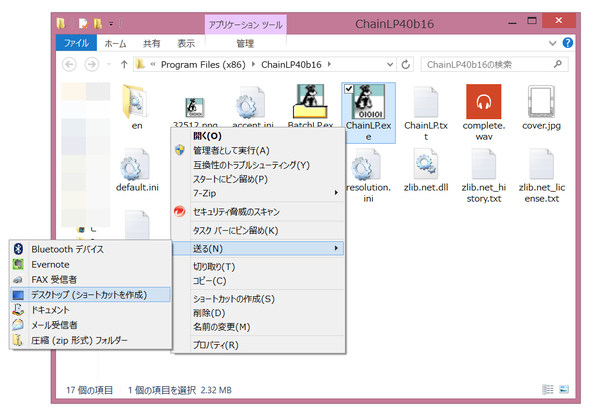
Task: Refresh the current folder view
Action: click(x=406, y=64)
